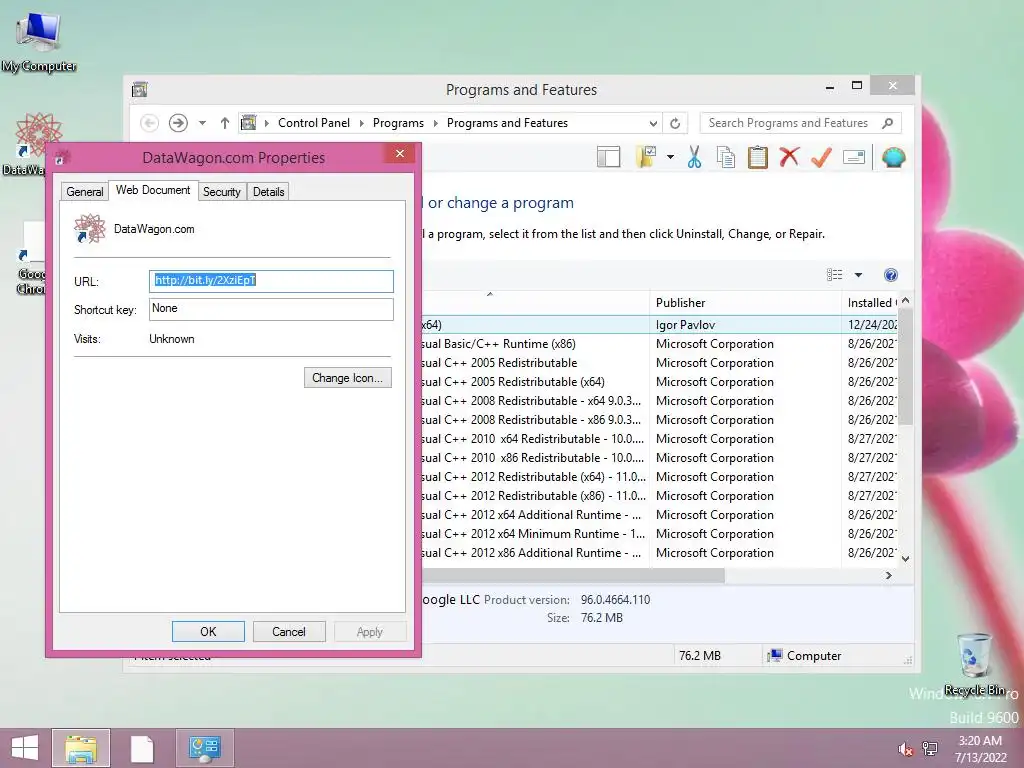The width and height of the screenshot is (1024, 768).
Task: Select Visual C++ 2012 x86 Additional Runtime
Action: 660,552
